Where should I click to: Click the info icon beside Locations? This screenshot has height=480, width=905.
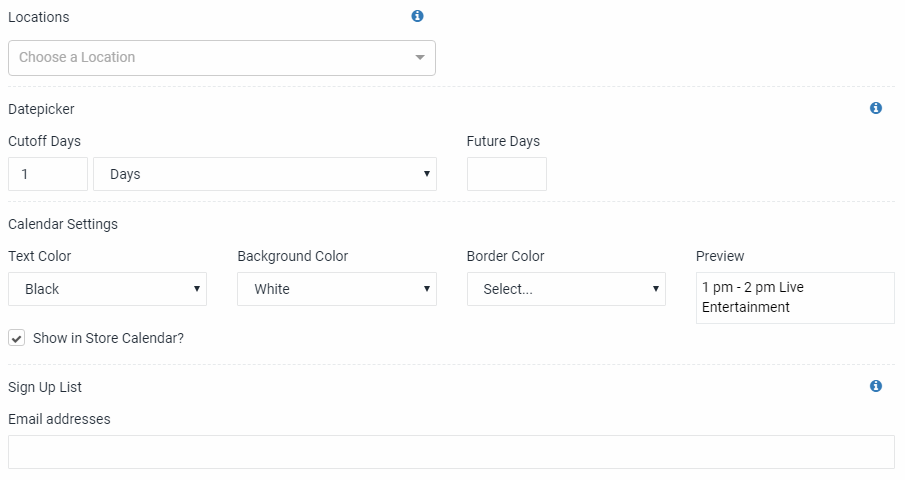[417, 16]
